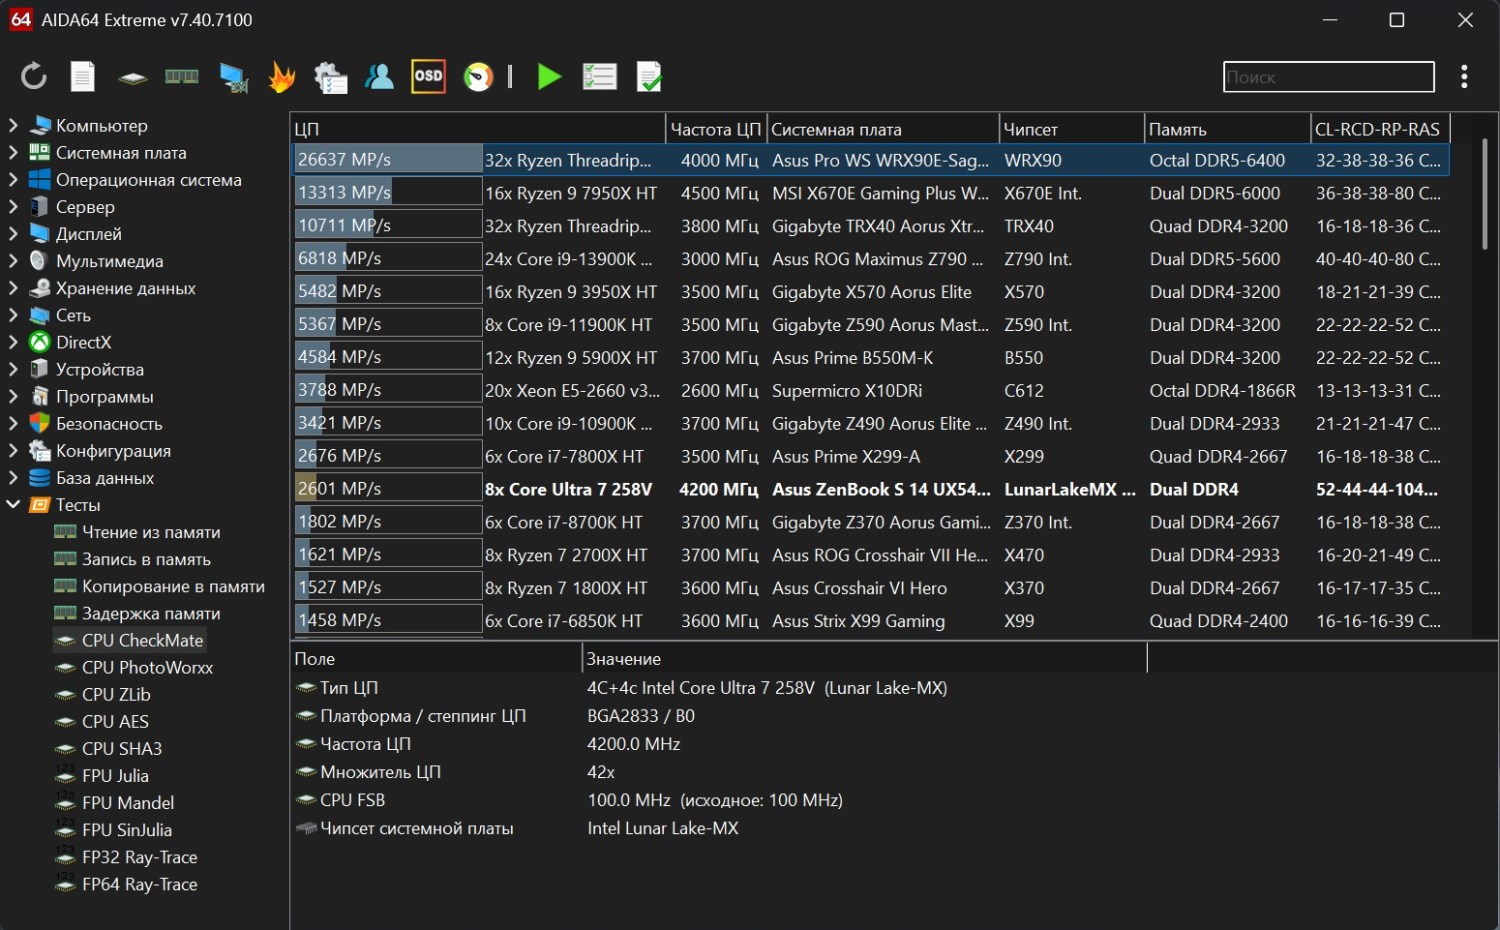
Task: Collapse the Тесты tree section
Action: click(13, 505)
